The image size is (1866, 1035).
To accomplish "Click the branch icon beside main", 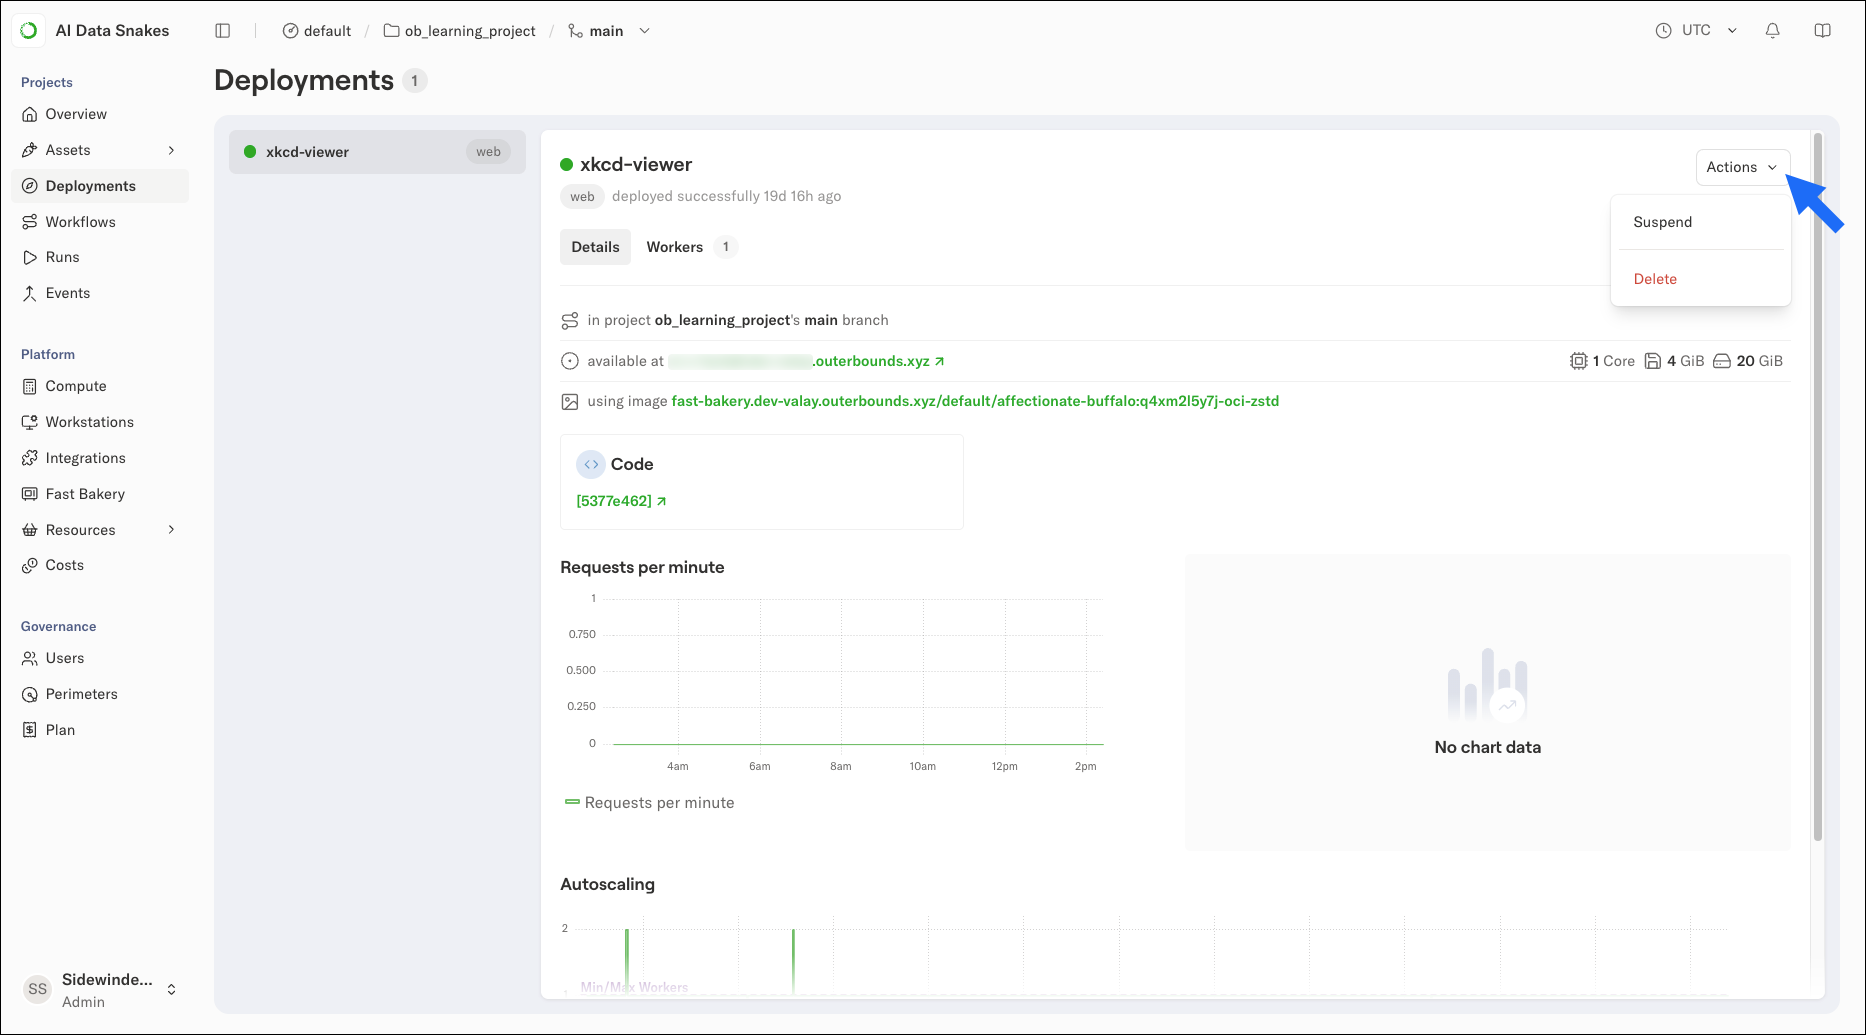I will 575,31.
